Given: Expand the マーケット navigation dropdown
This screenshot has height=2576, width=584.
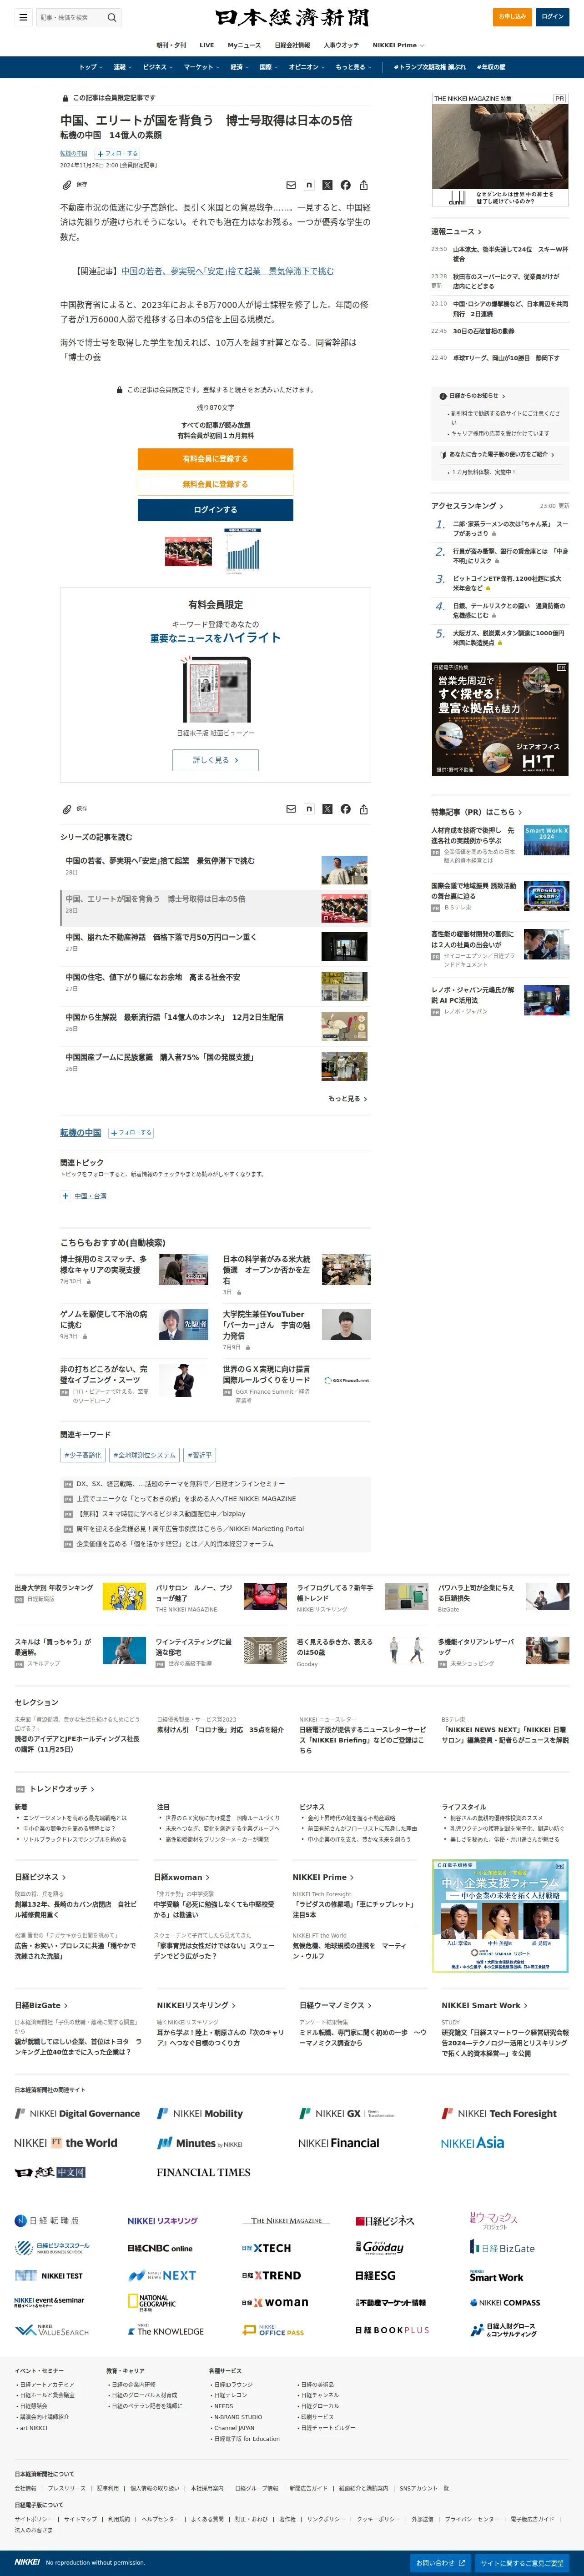Looking at the screenshot, I should coord(201,67).
